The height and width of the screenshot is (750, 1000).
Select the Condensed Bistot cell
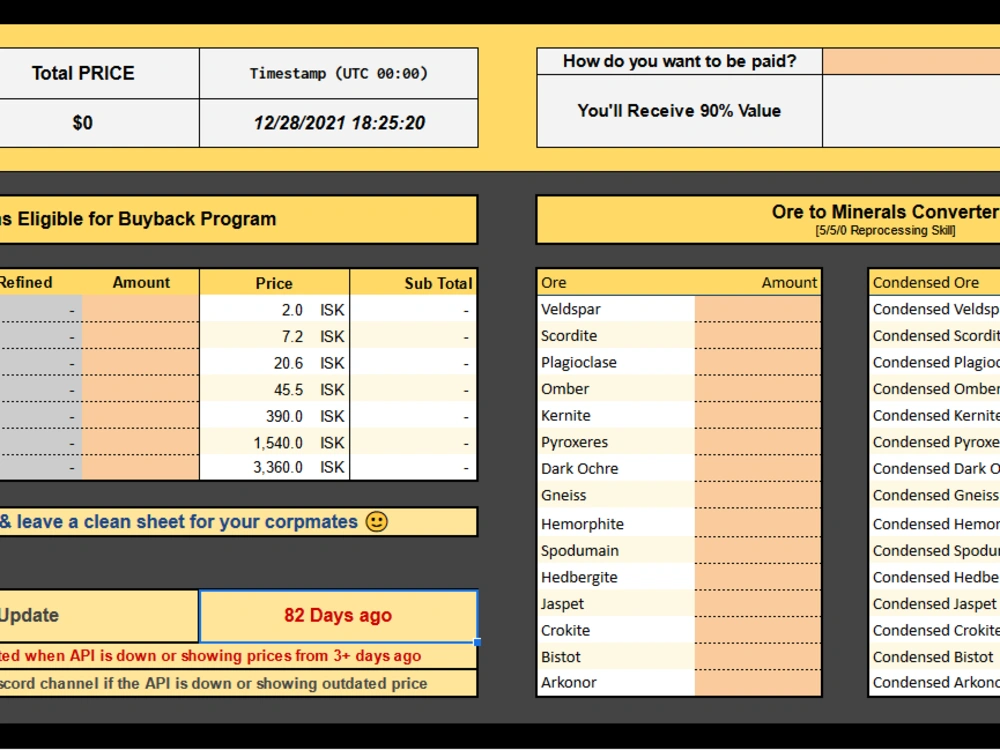click(934, 657)
